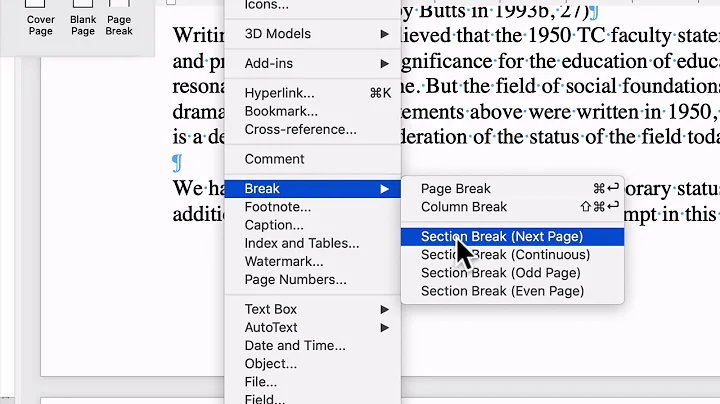Select Section Break (Continuous)
The height and width of the screenshot is (404, 720).
click(512, 255)
